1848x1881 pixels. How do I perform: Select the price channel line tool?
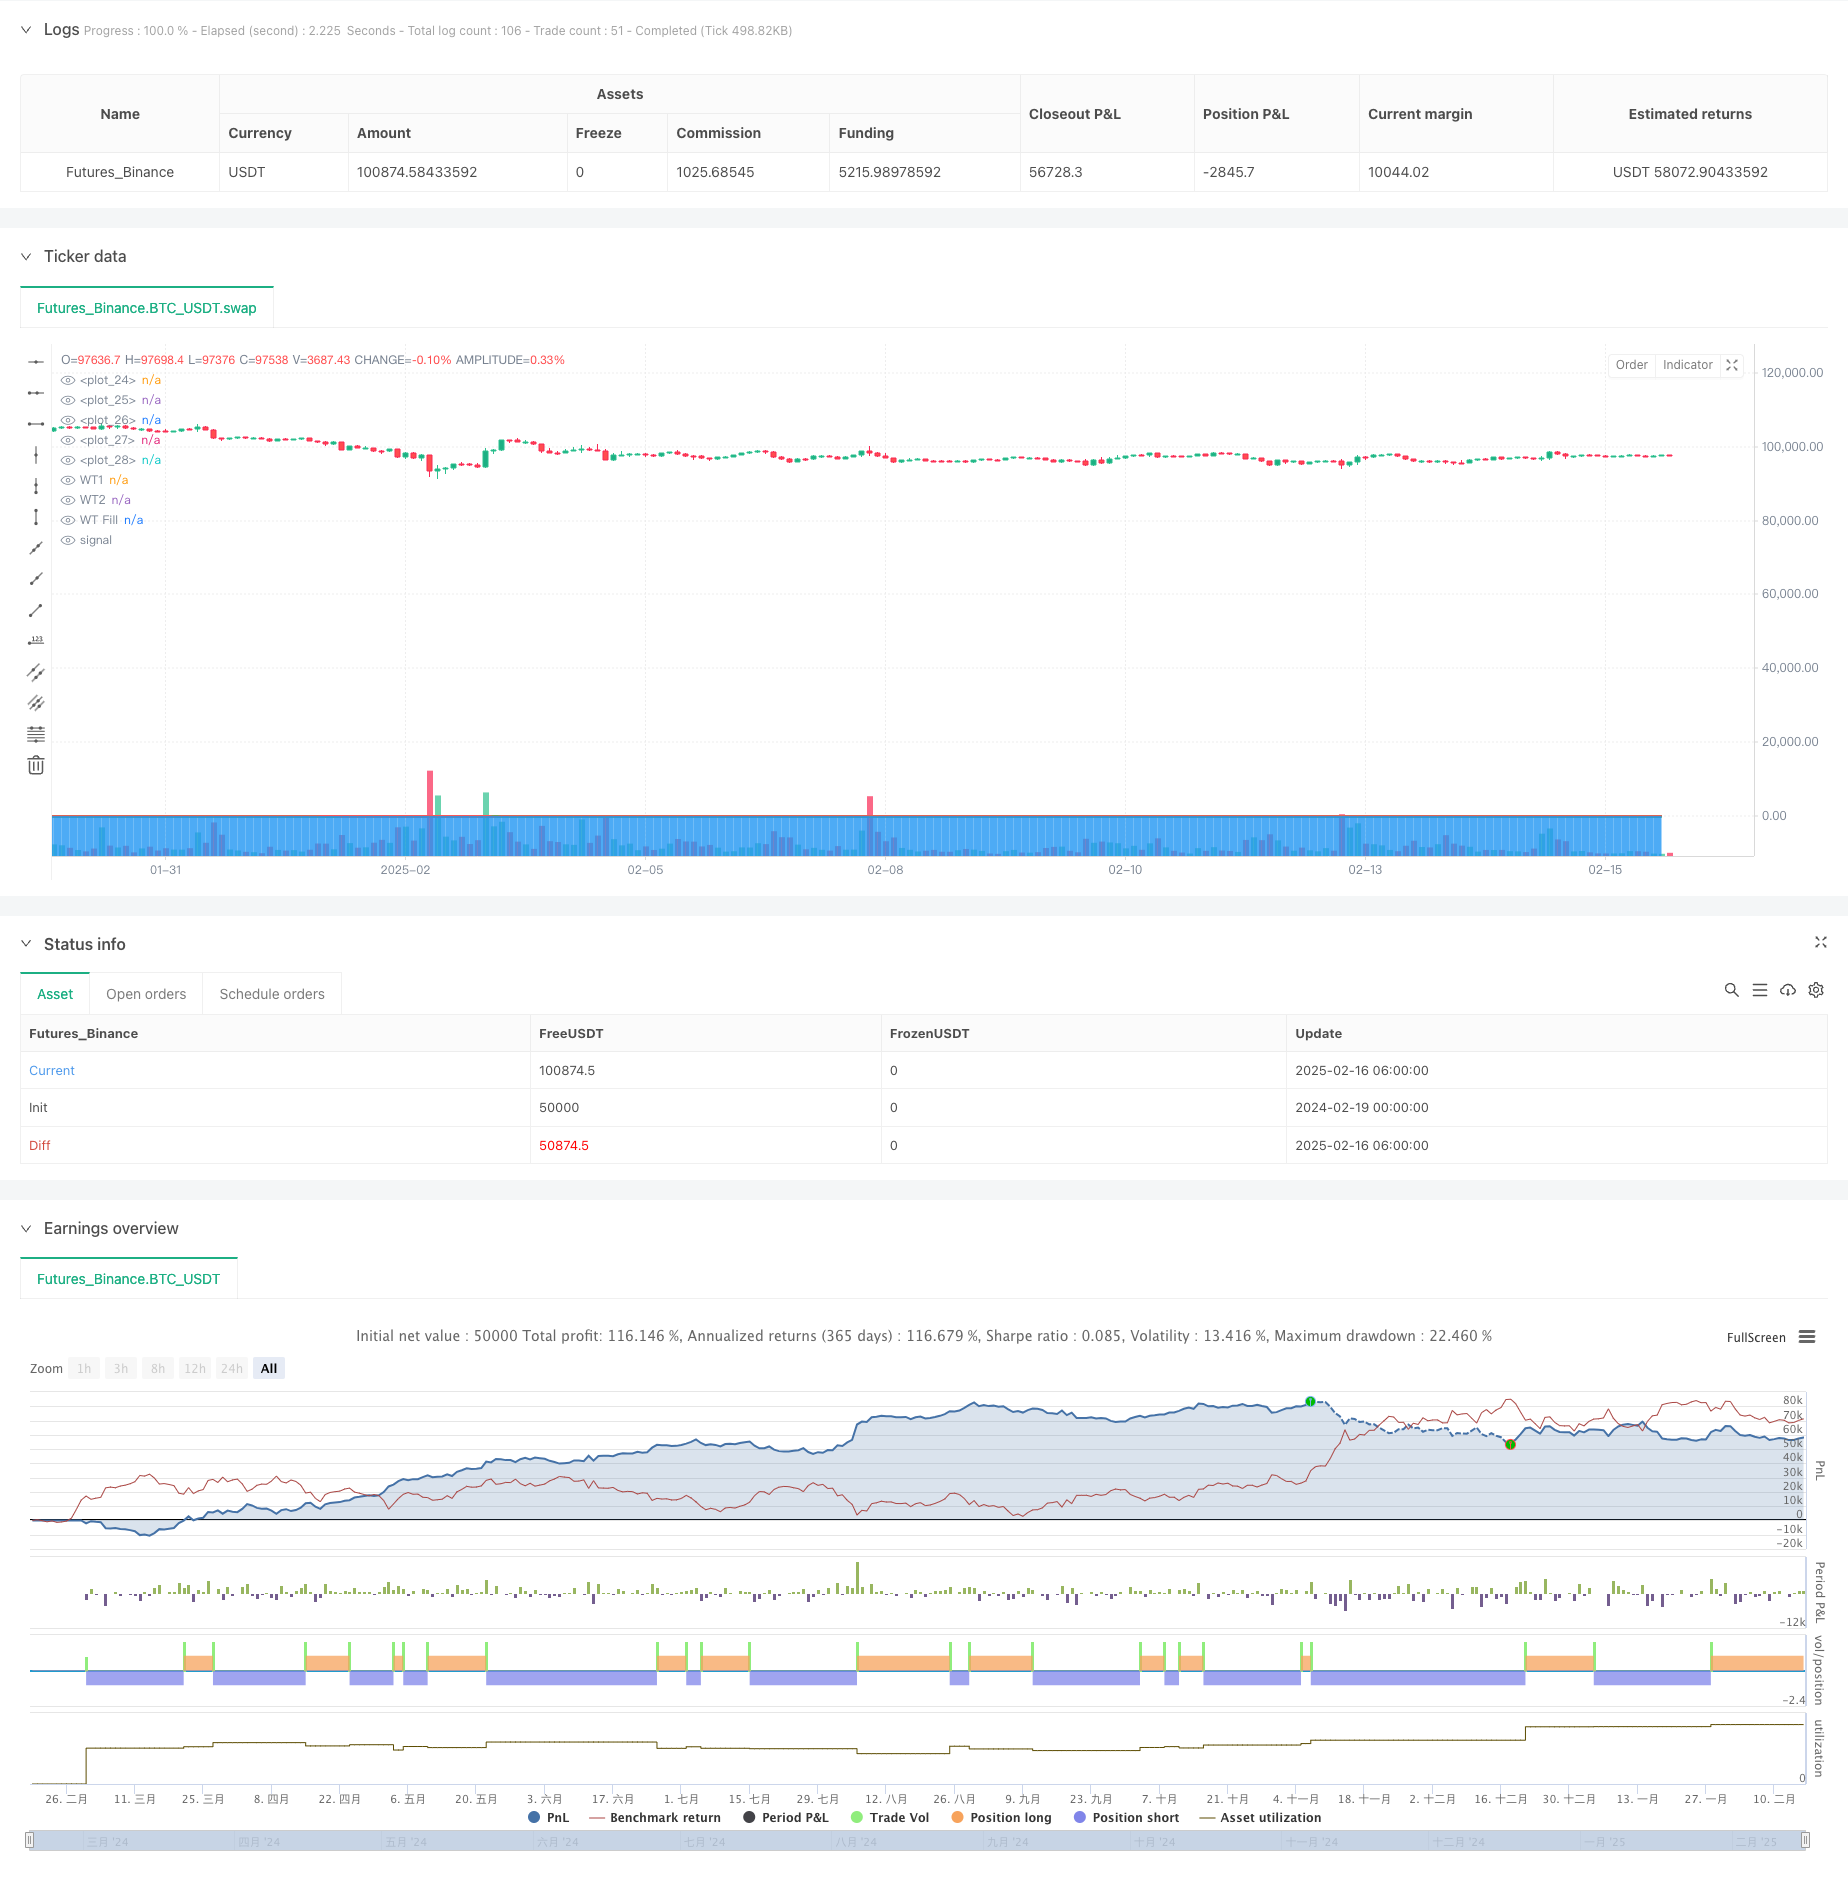tap(36, 672)
